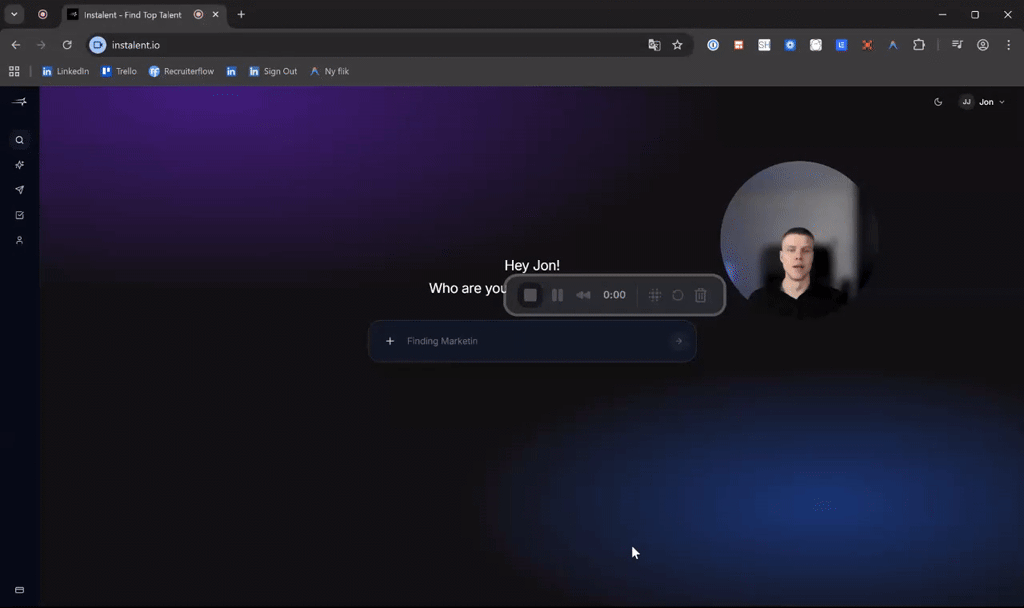Image resolution: width=1024 pixels, height=608 pixels.
Task: Open the blue LE extension icon
Action: pos(841,45)
